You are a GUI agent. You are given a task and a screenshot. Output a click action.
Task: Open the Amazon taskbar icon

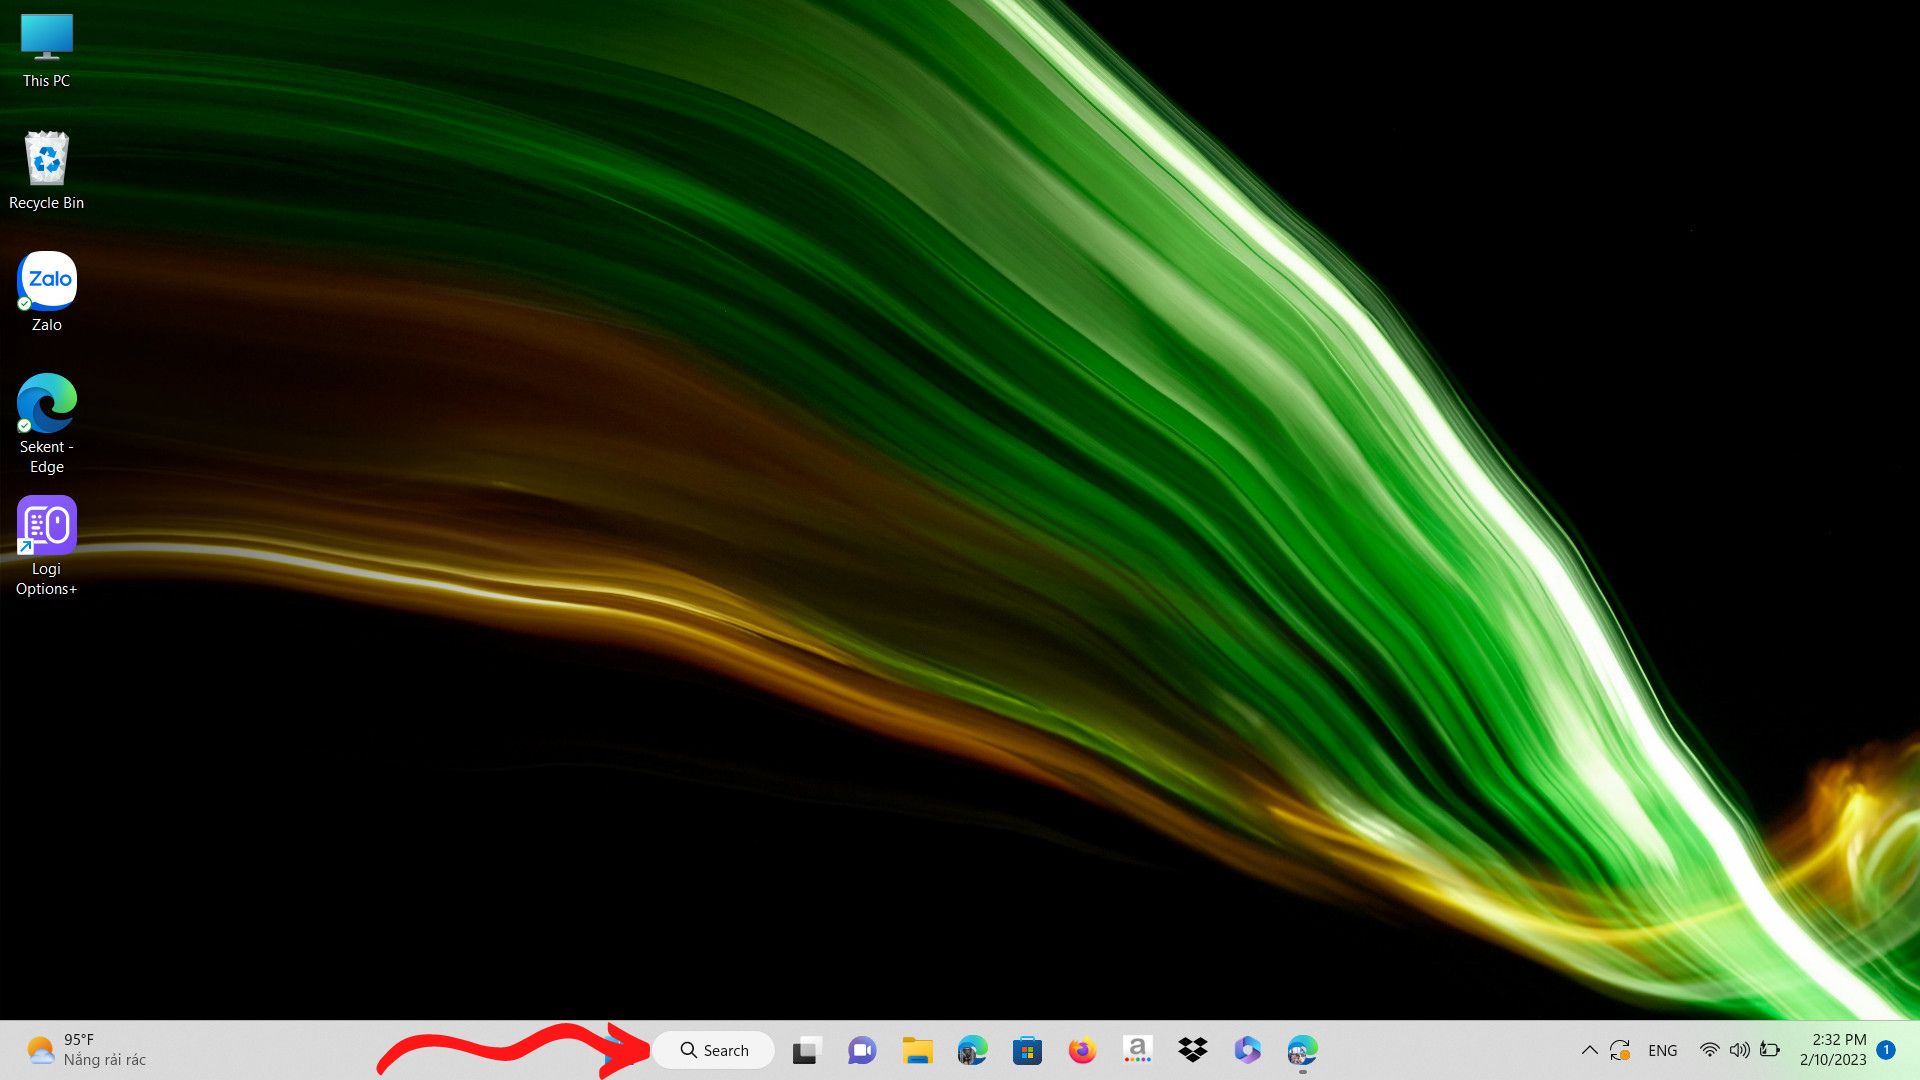tap(1137, 1050)
